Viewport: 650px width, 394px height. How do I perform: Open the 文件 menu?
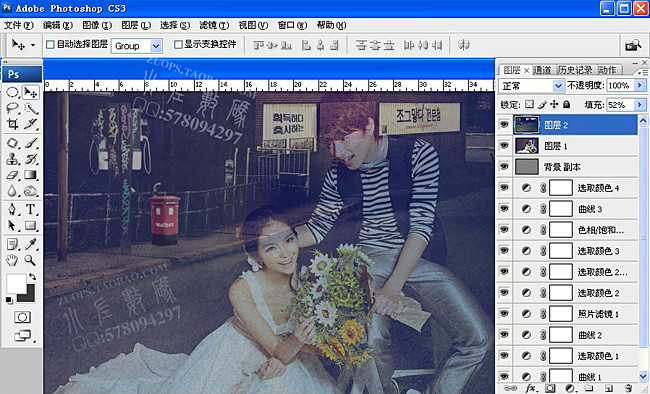tap(19, 25)
